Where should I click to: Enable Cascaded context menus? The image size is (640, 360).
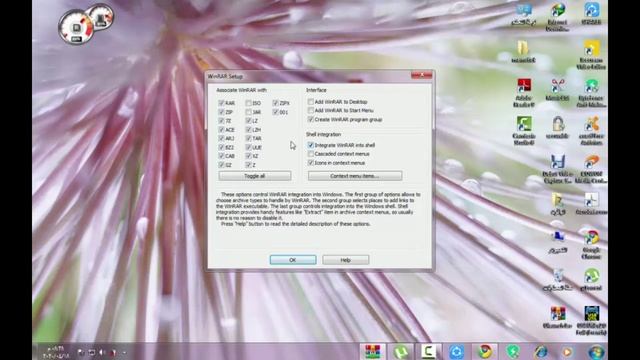tap(311, 154)
